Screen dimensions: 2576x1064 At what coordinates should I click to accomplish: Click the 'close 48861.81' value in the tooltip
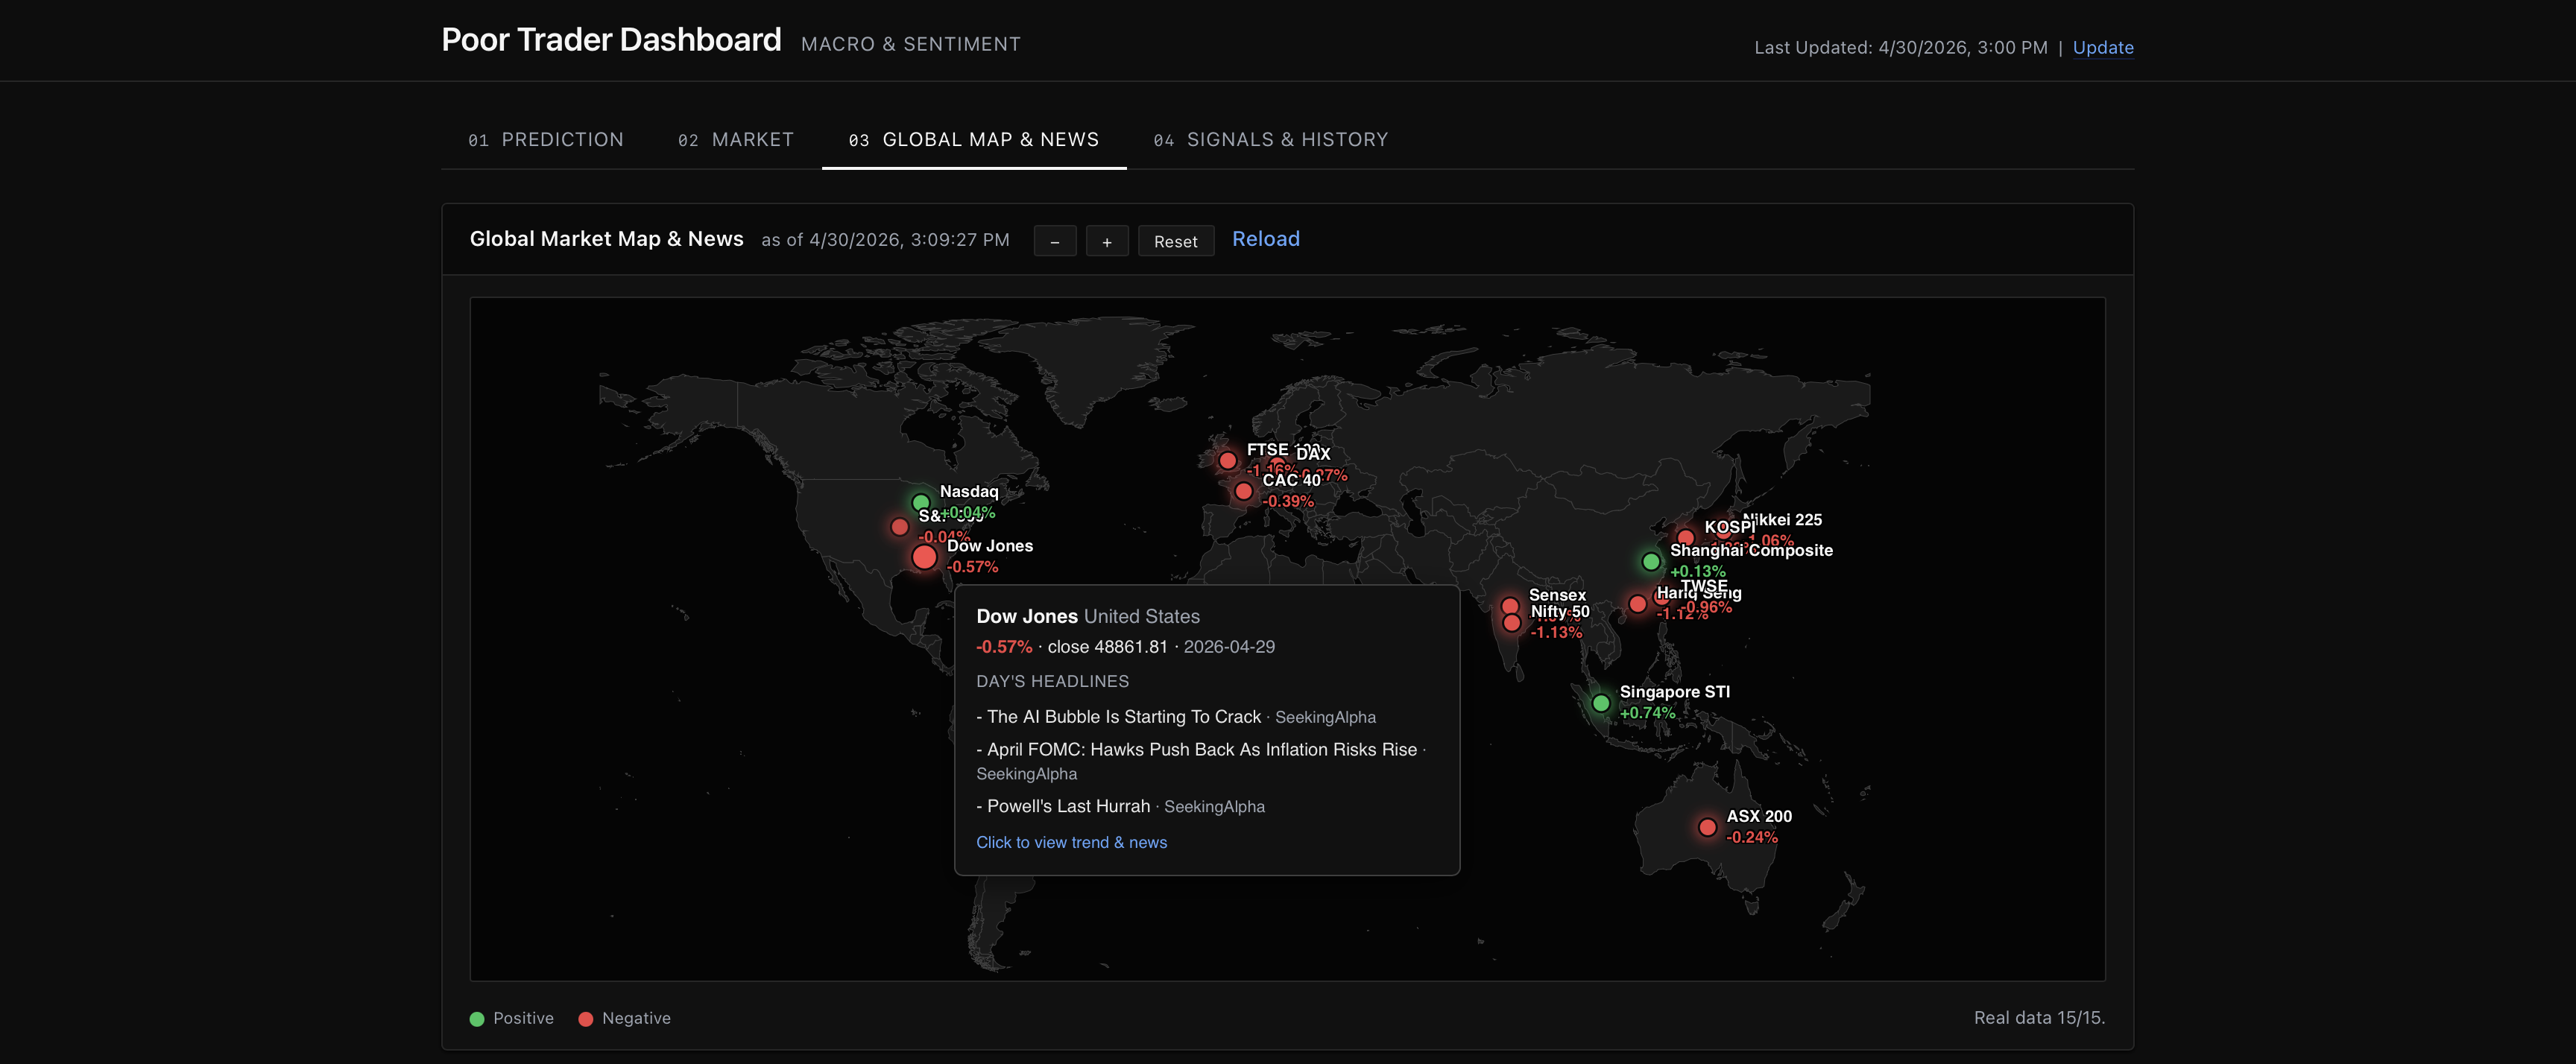click(x=1107, y=647)
